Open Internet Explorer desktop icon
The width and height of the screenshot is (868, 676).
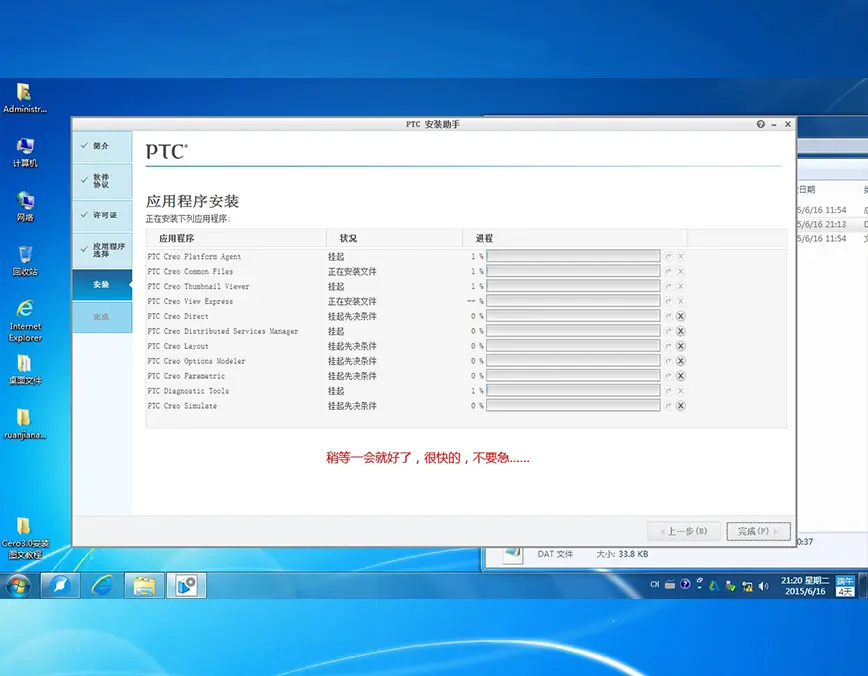point(25,321)
